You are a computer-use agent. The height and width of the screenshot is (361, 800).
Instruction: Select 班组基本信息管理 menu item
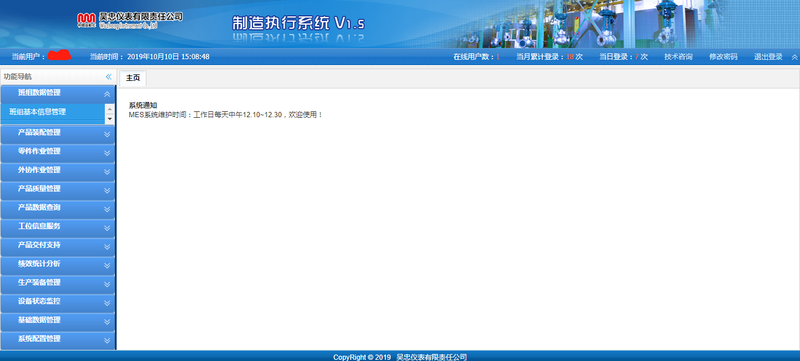(38, 112)
